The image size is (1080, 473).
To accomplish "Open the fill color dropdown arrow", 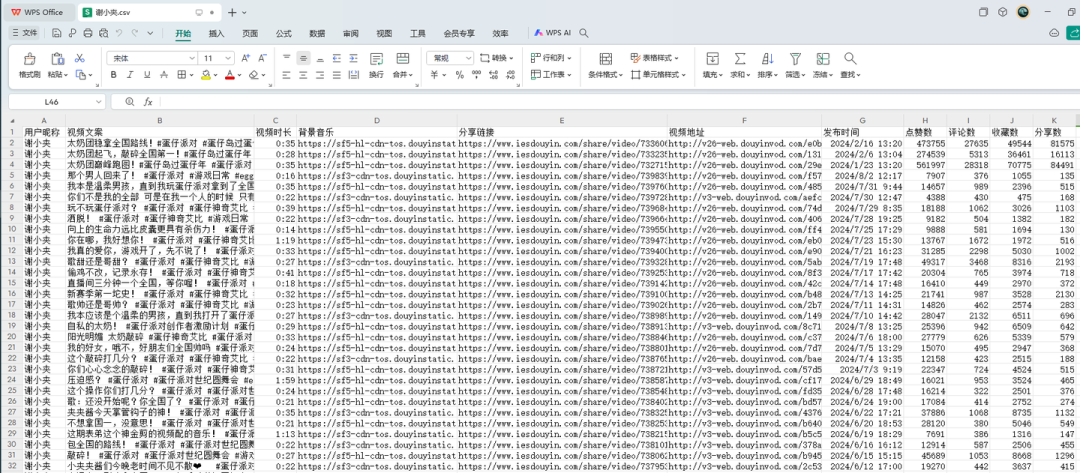I will 215,75.
